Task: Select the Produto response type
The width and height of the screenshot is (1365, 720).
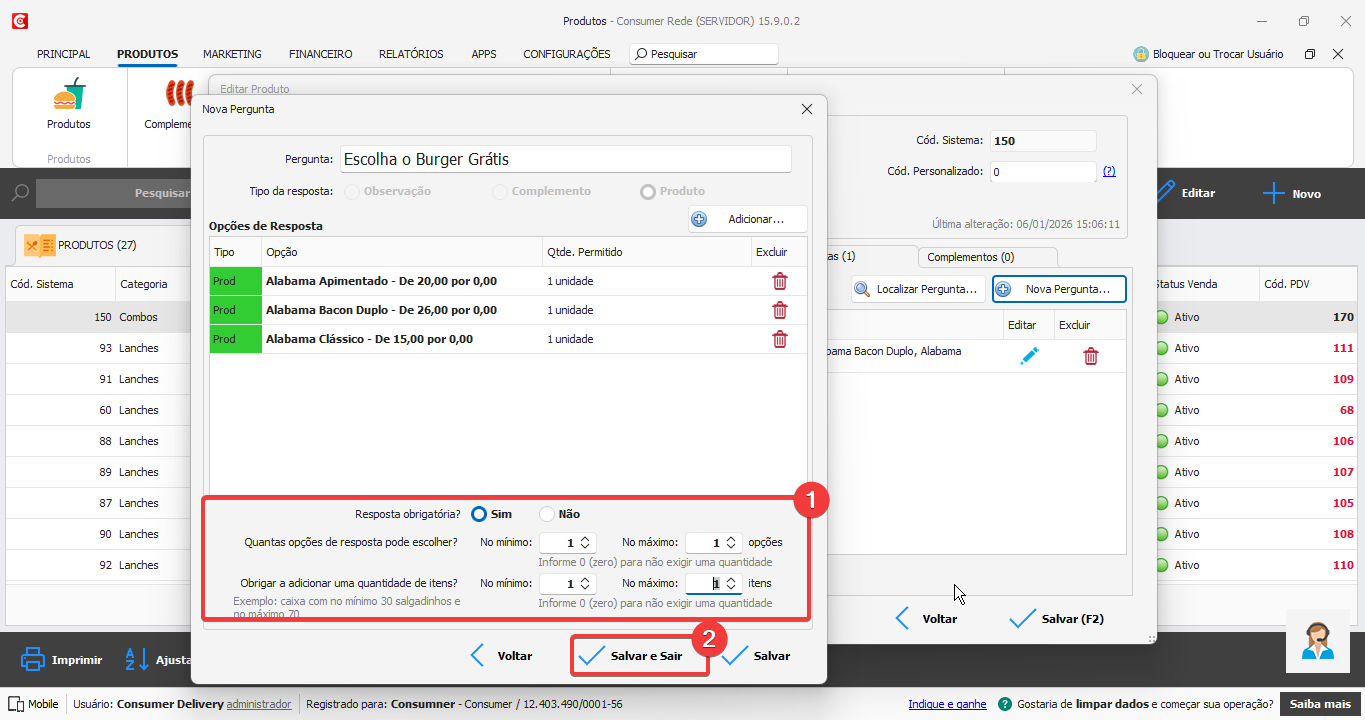Action: pos(648,191)
